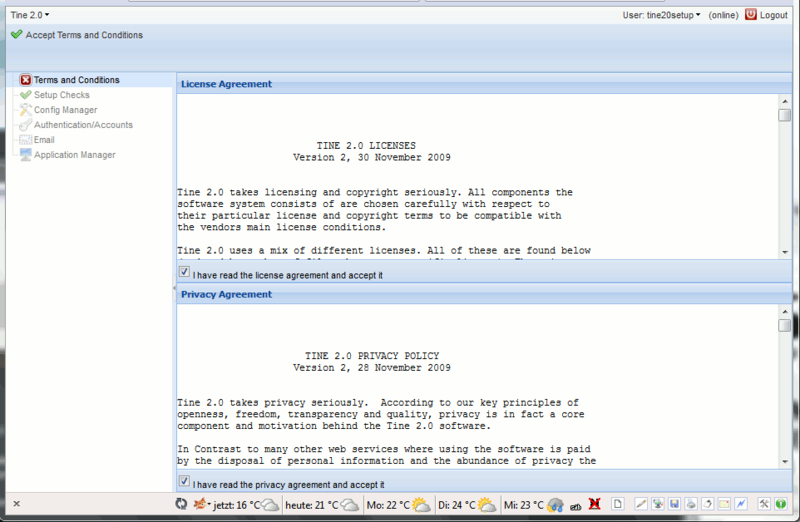Image resolution: width=800 pixels, height=522 pixels.
Task: Click yellow note icon in status bar
Action: point(724,504)
